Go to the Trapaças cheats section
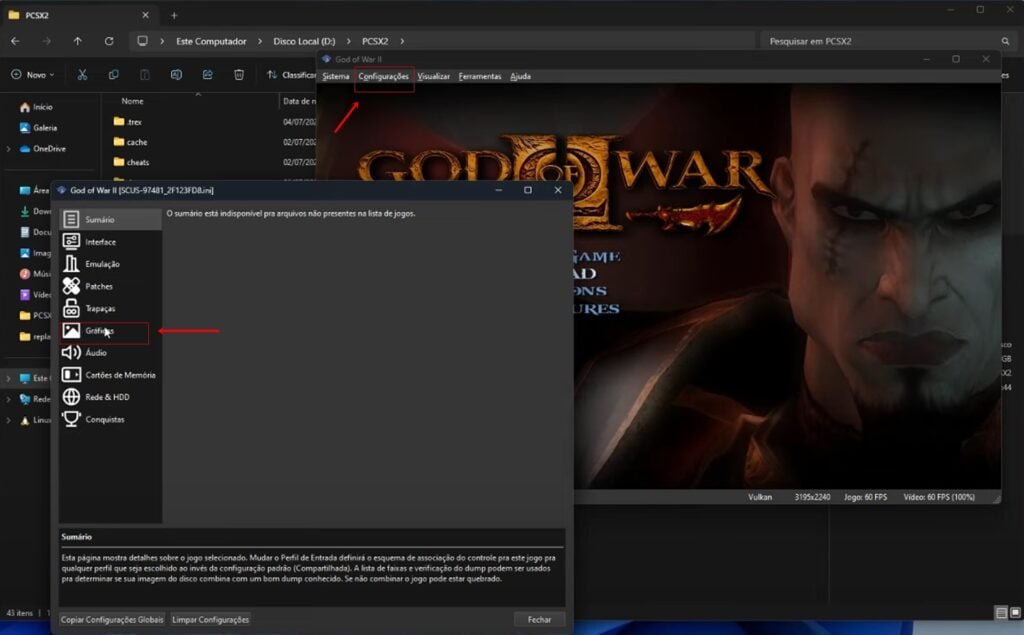This screenshot has width=1024, height=635. [110, 308]
